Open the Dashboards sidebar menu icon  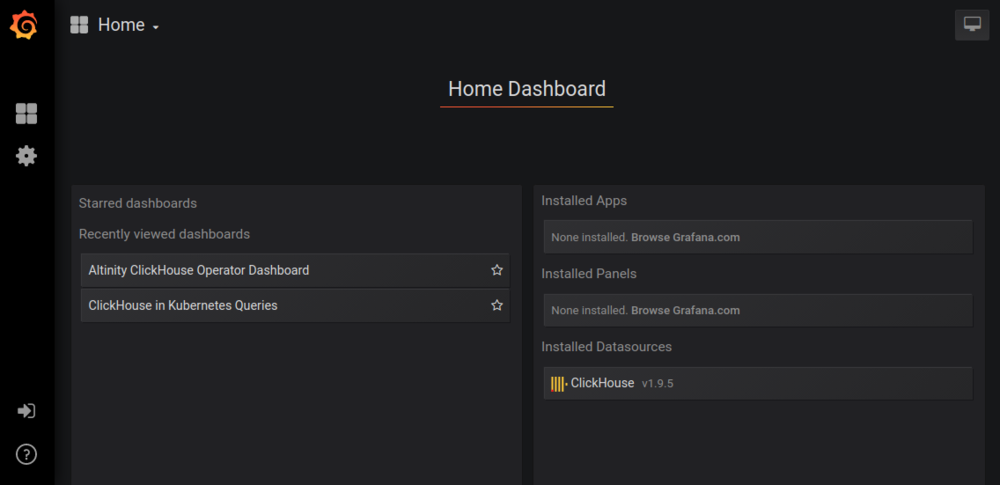point(26,114)
